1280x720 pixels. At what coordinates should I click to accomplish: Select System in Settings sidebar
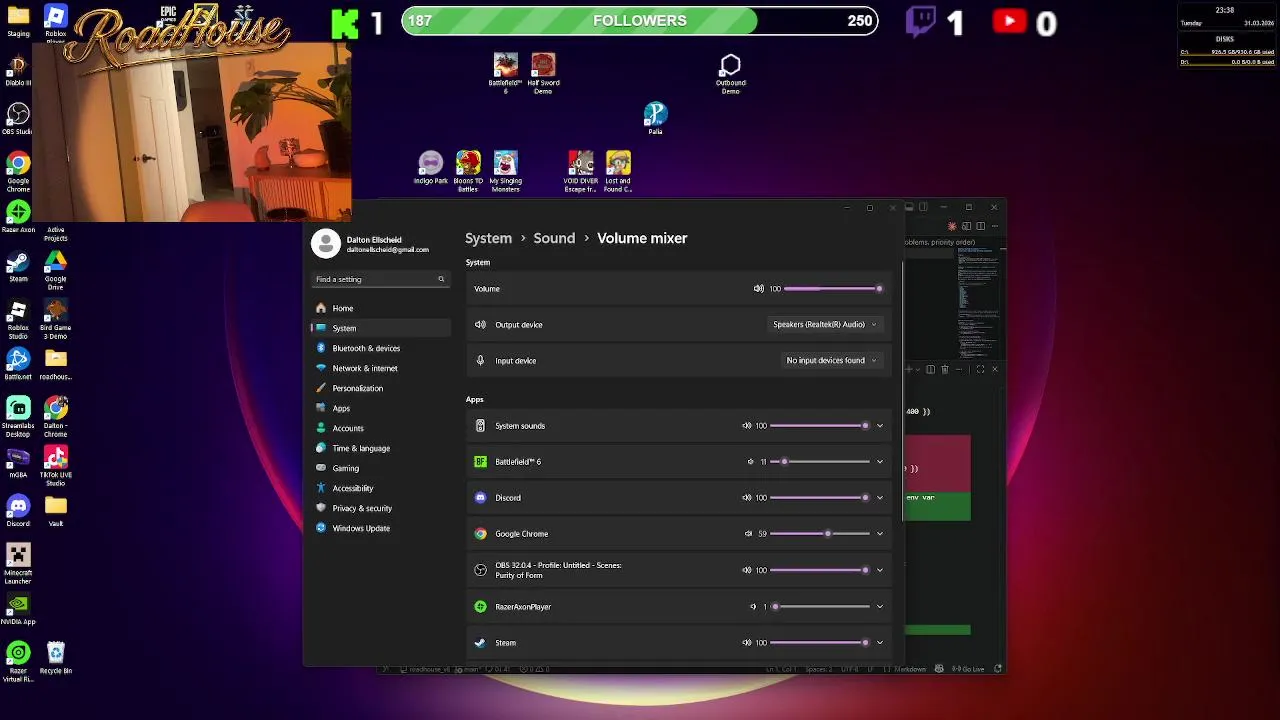[380, 328]
